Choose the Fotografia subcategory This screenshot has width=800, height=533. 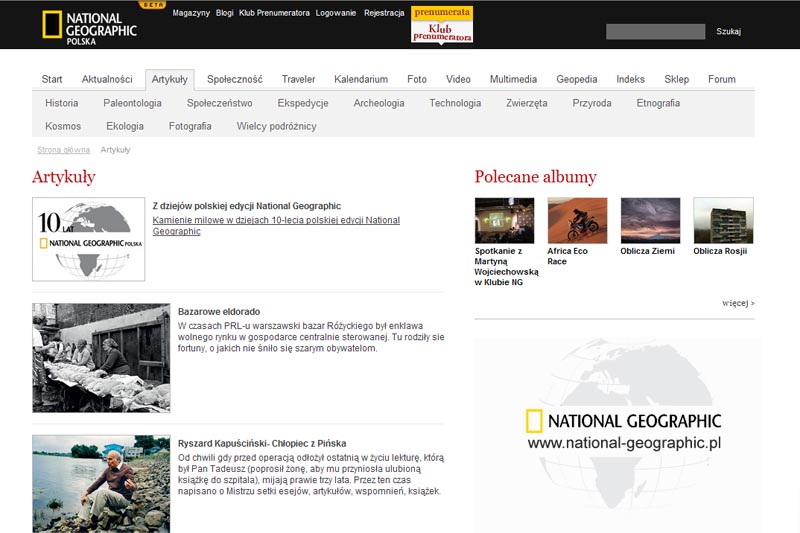190,126
